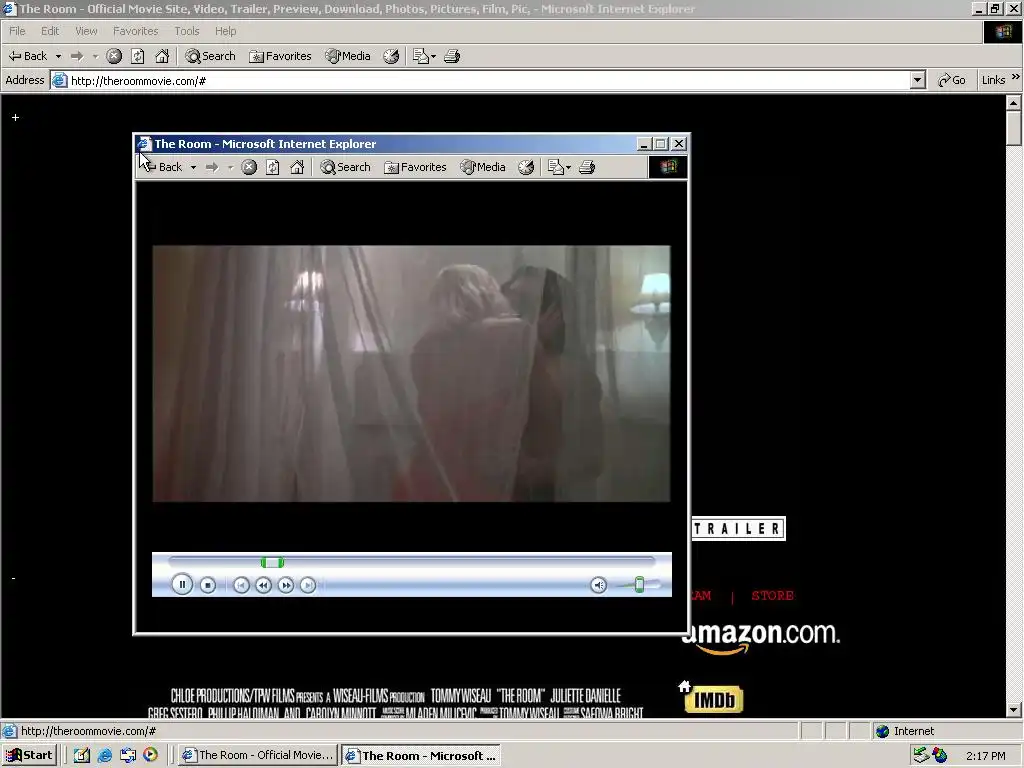Click the TRAILER button on webpage
Image resolution: width=1024 pixels, height=768 pixels.
tap(739, 528)
